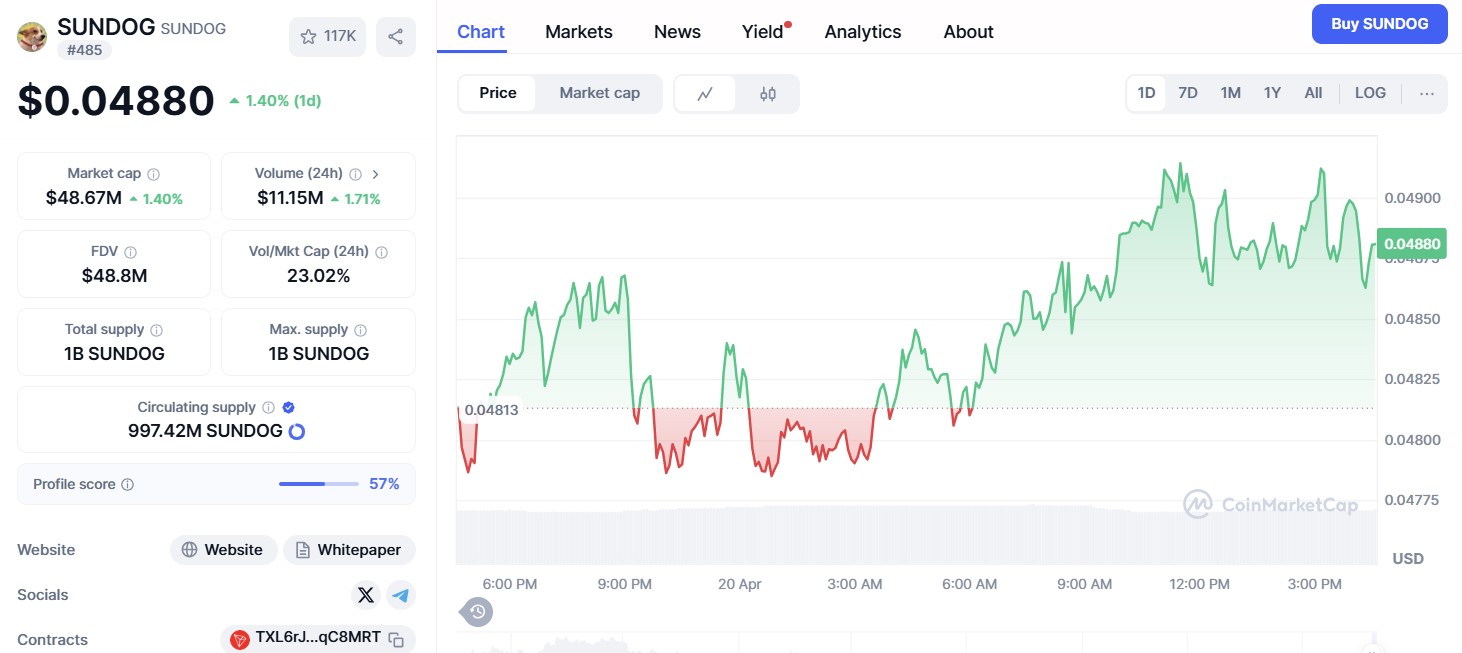Copy the contract address icon

[396, 639]
